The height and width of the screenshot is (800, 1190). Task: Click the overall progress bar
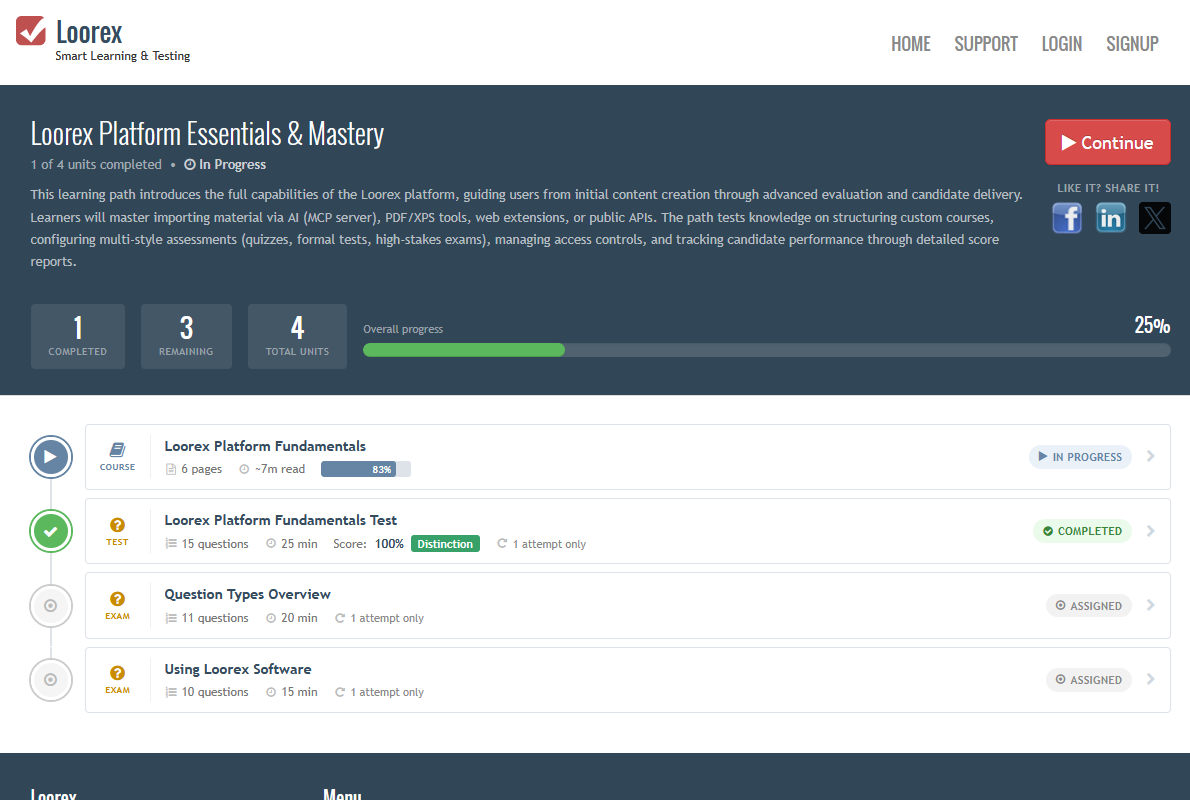pyautogui.click(x=767, y=350)
